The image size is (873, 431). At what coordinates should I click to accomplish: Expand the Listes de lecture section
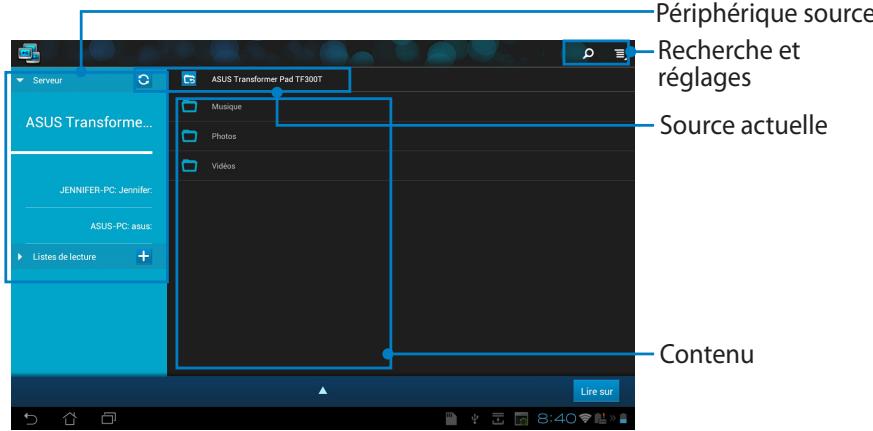(21, 257)
